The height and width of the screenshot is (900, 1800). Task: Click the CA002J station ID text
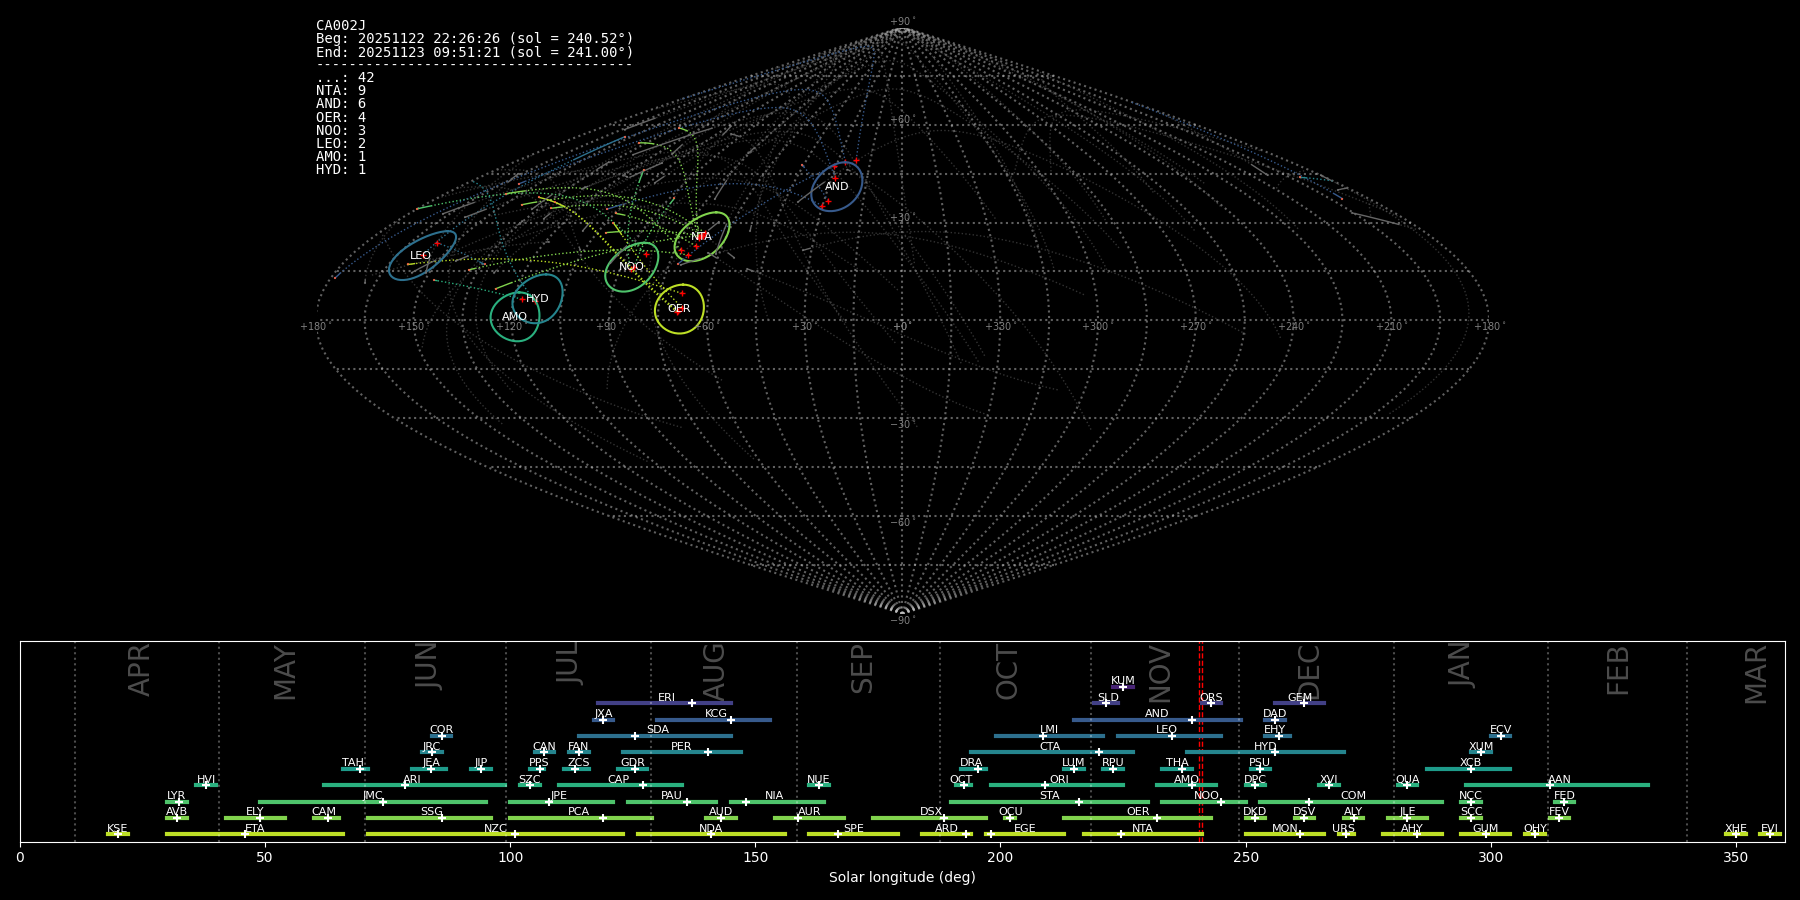pyautogui.click(x=341, y=25)
